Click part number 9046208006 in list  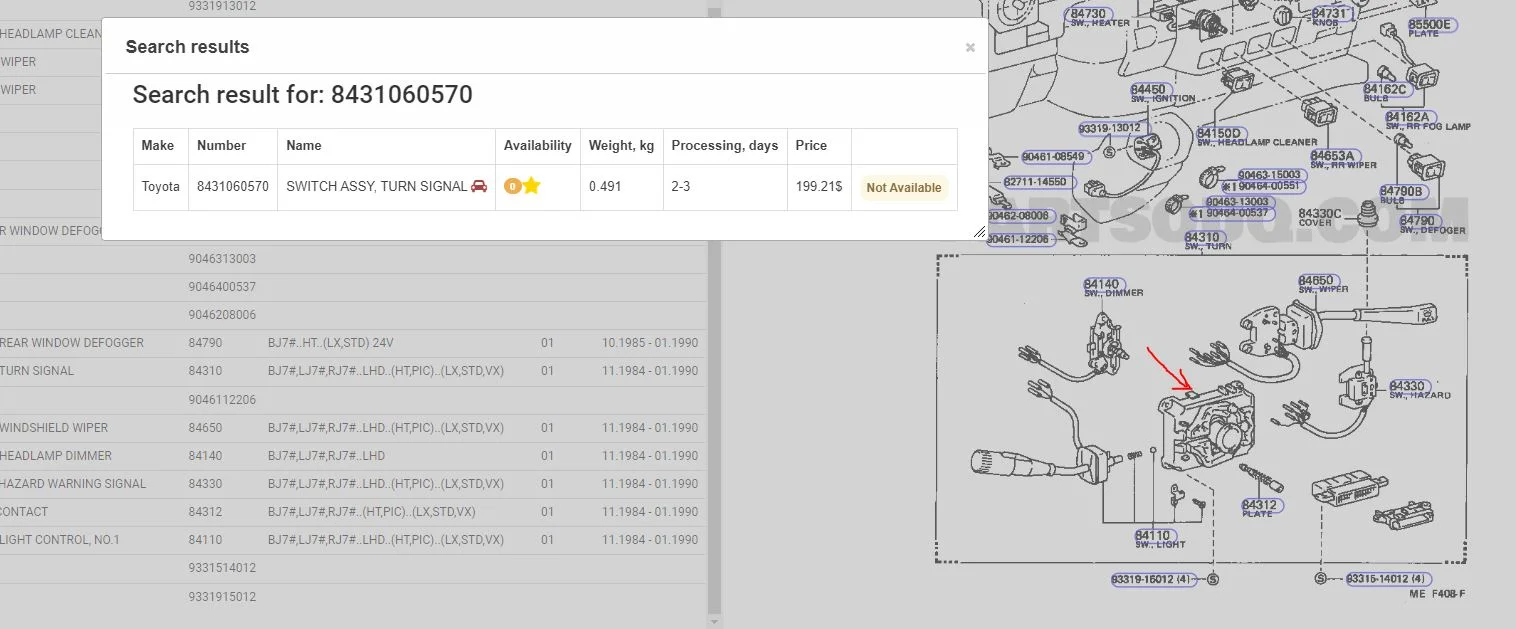tap(222, 315)
